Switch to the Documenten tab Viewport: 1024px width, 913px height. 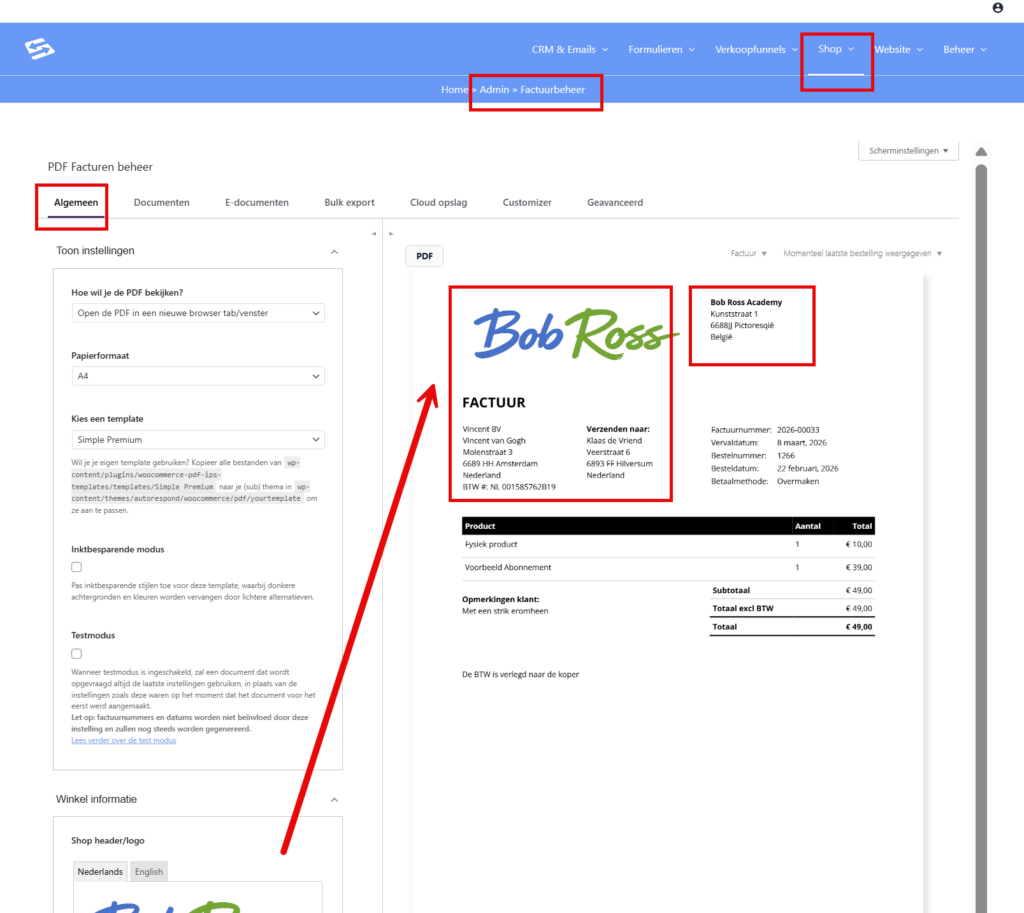(161, 202)
